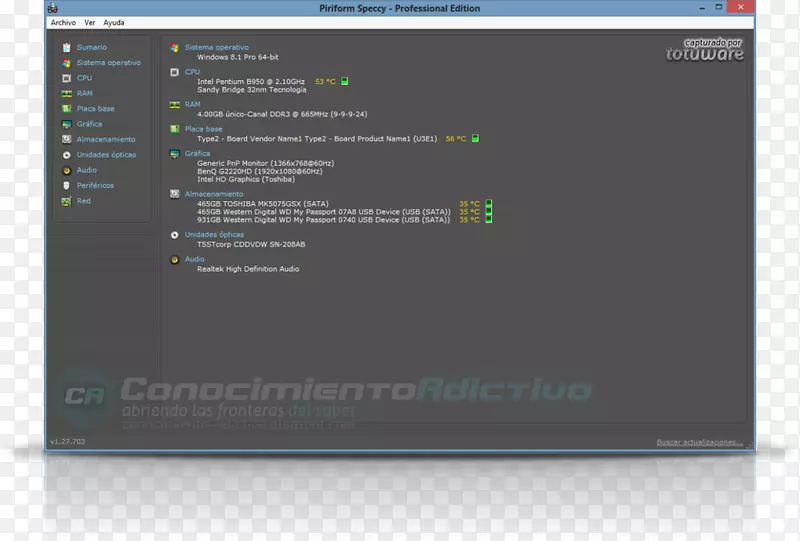Viewport: 800px width, 541px height.
Task: Open the Periféricos icon in the sidebar
Action: [66, 186]
